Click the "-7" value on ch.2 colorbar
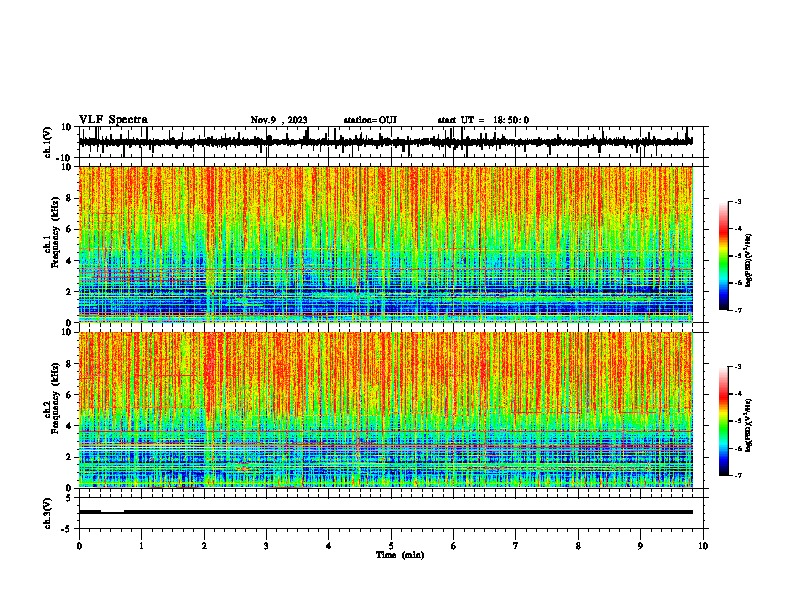The image size is (792, 612). point(738,476)
